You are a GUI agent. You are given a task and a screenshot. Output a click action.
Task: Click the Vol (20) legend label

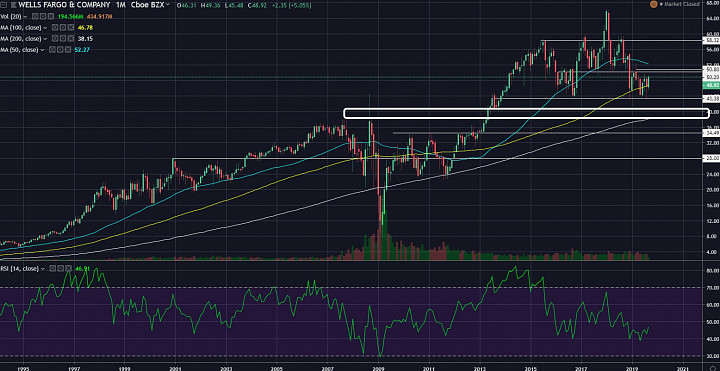11,17
